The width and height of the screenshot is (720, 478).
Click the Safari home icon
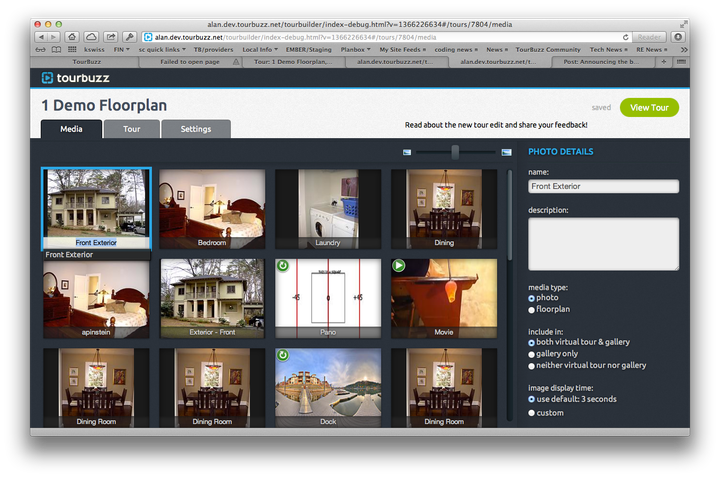point(72,37)
